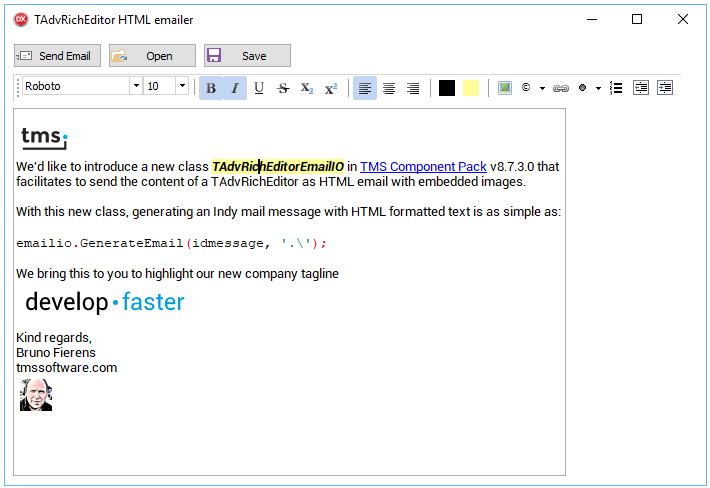Select the portrait photo in the signature
This screenshot has width=710, height=488.
[x=36, y=395]
